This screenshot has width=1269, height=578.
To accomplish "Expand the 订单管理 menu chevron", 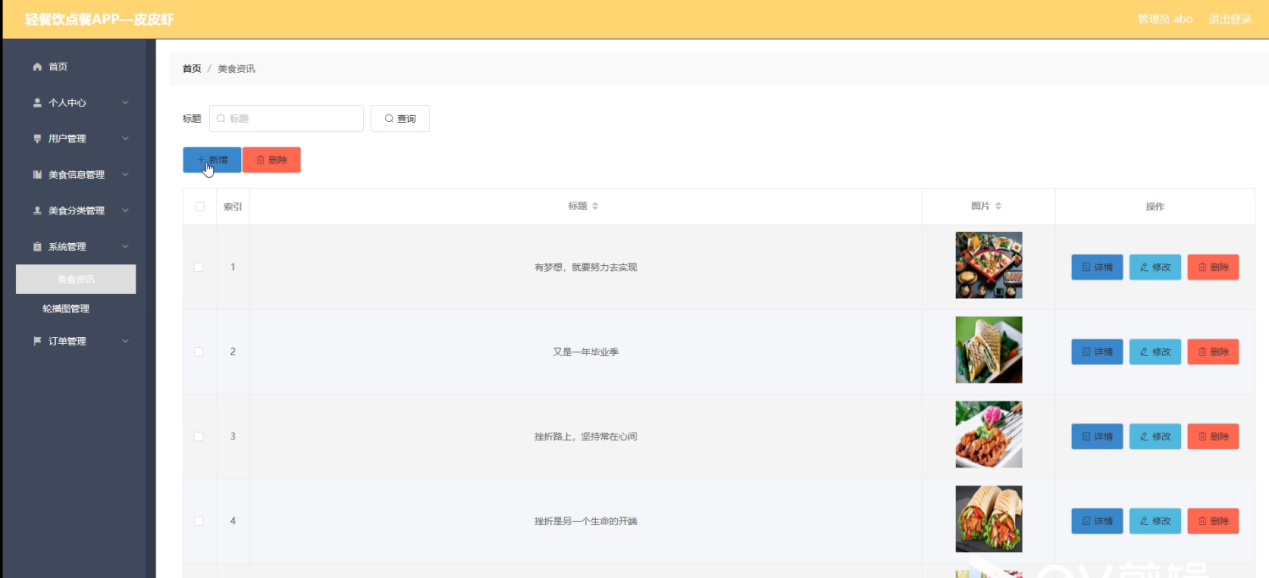I will pos(125,341).
